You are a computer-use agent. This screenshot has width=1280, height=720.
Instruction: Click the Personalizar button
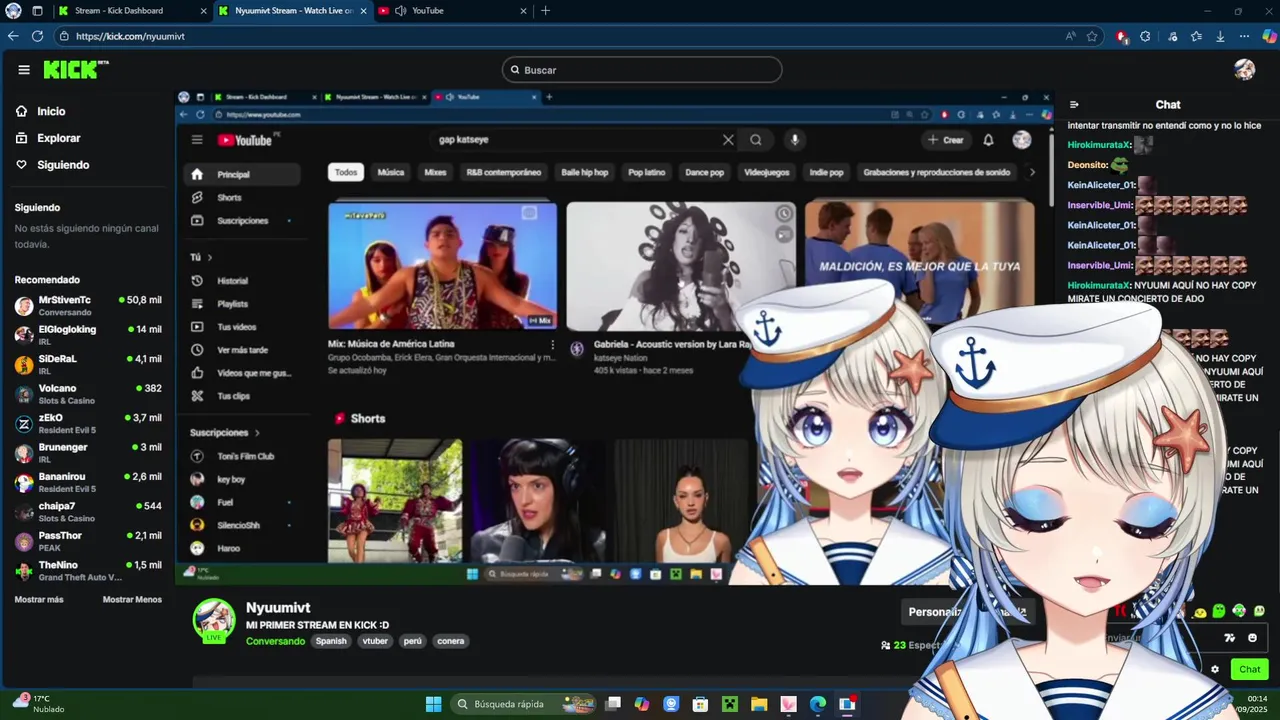click(x=935, y=612)
